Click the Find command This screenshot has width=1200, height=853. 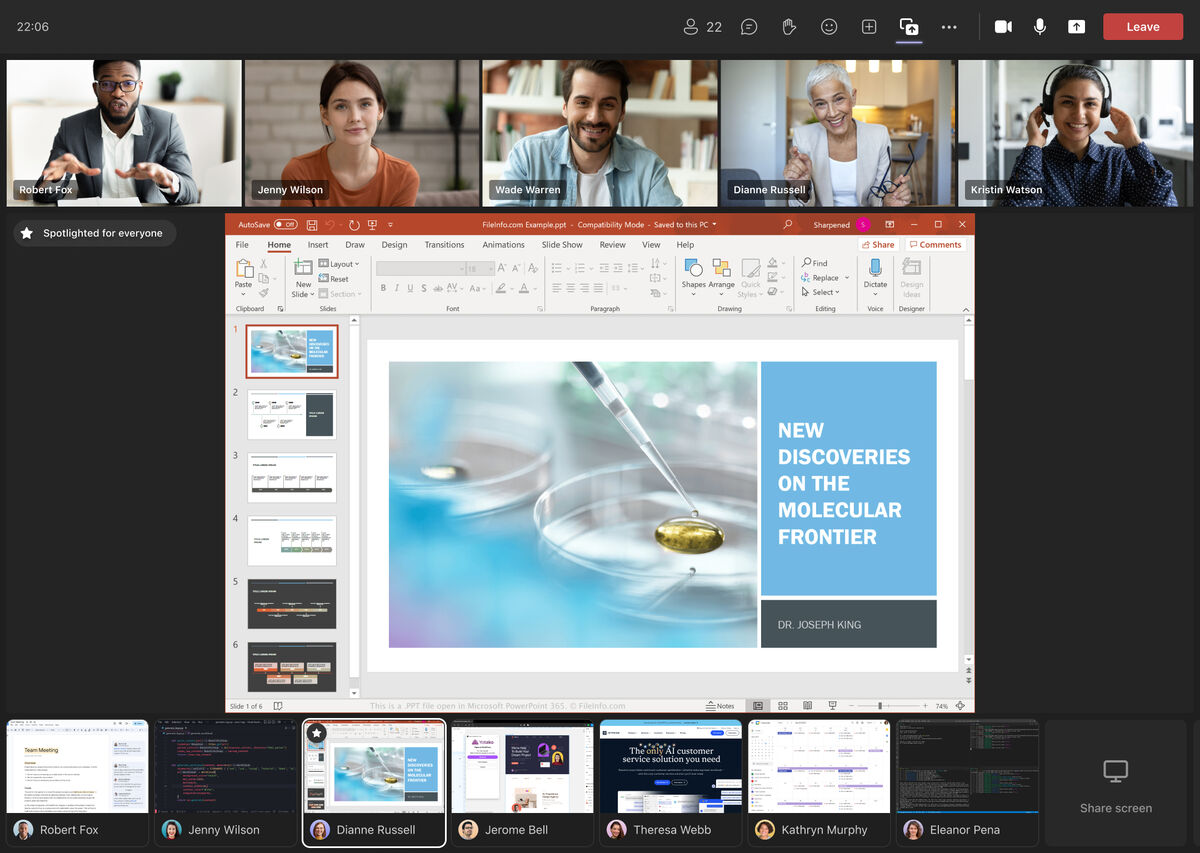[x=814, y=263]
